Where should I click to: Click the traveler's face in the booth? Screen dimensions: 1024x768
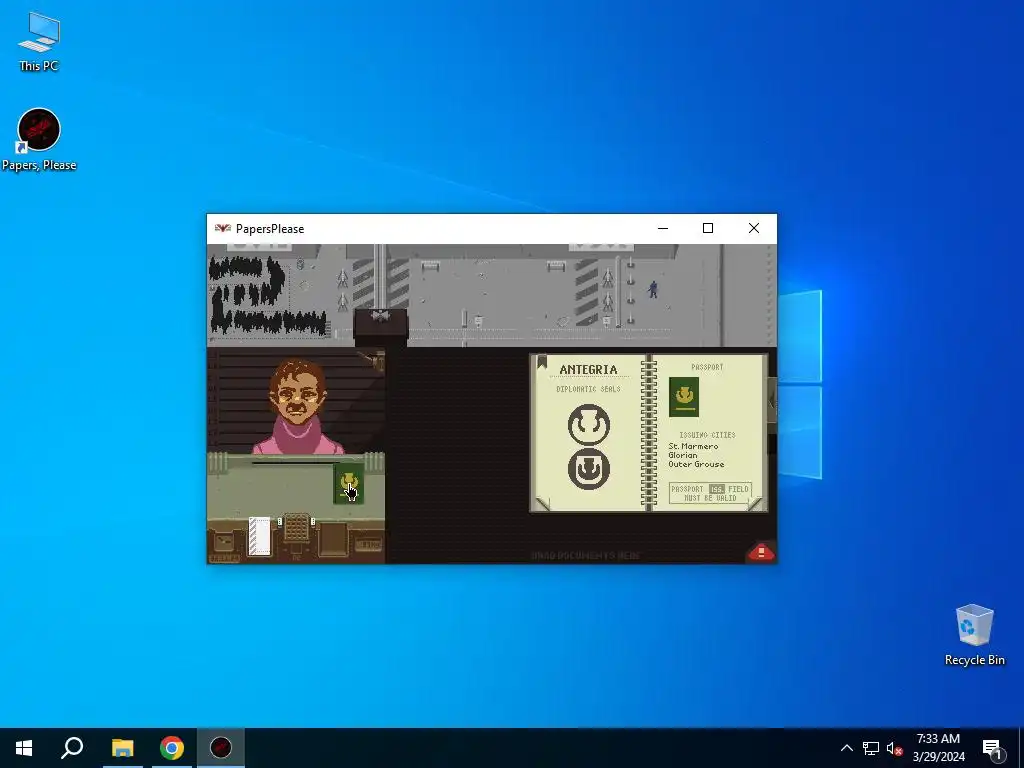(298, 393)
